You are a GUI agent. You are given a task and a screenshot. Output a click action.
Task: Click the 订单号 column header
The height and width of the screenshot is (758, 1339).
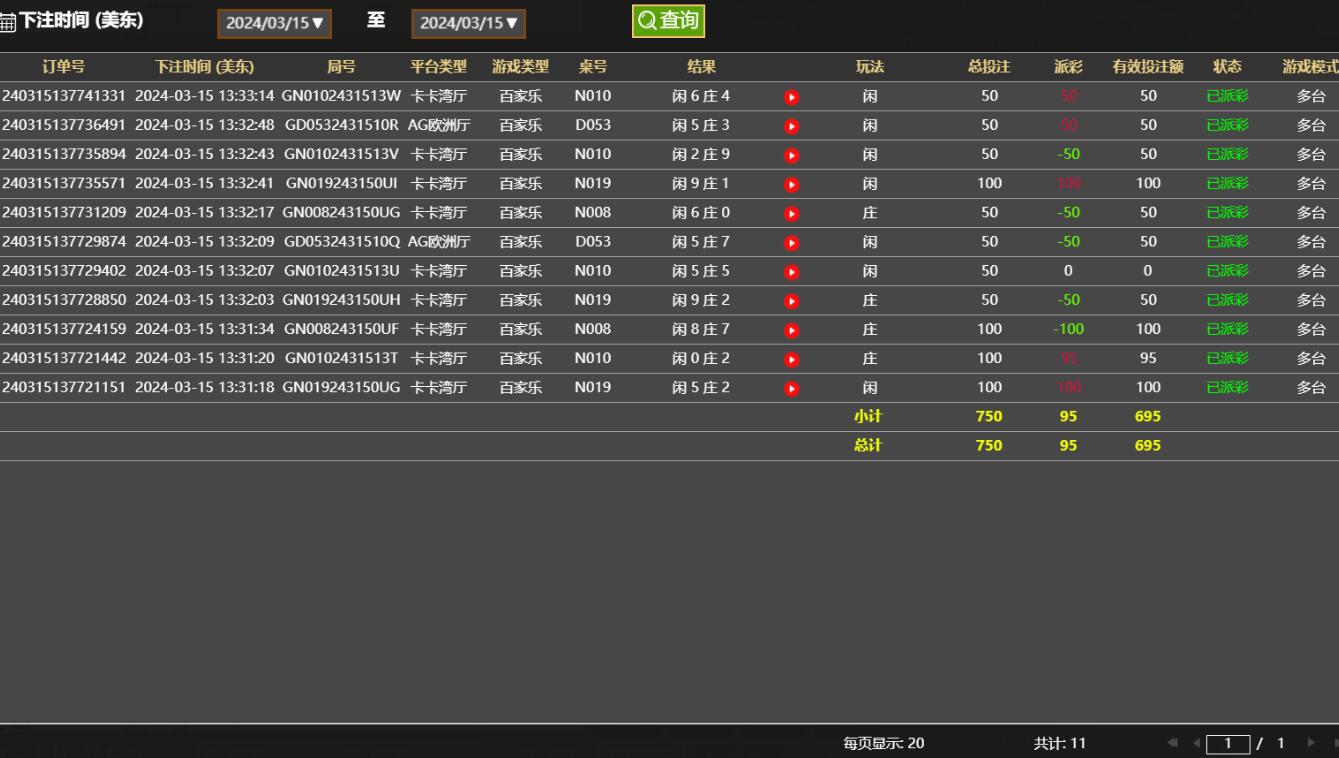(x=63, y=67)
